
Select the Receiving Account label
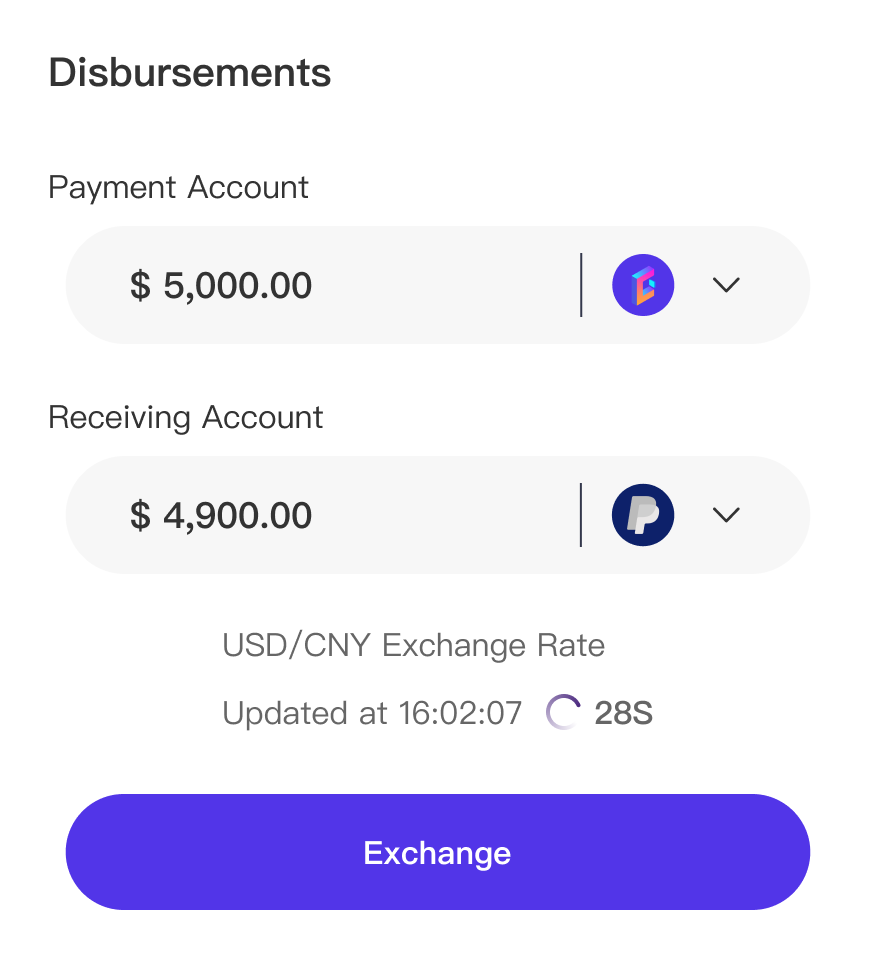click(x=185, y=417)
